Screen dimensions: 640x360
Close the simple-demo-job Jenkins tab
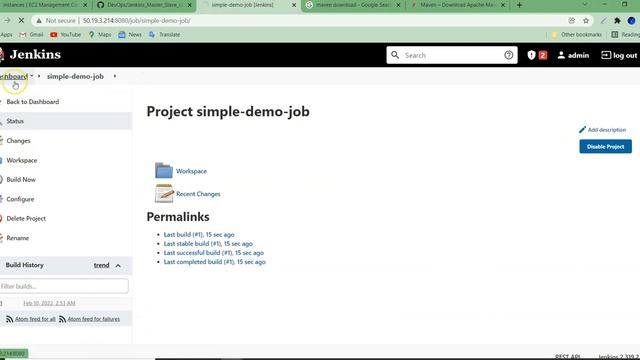pos(294,5)
